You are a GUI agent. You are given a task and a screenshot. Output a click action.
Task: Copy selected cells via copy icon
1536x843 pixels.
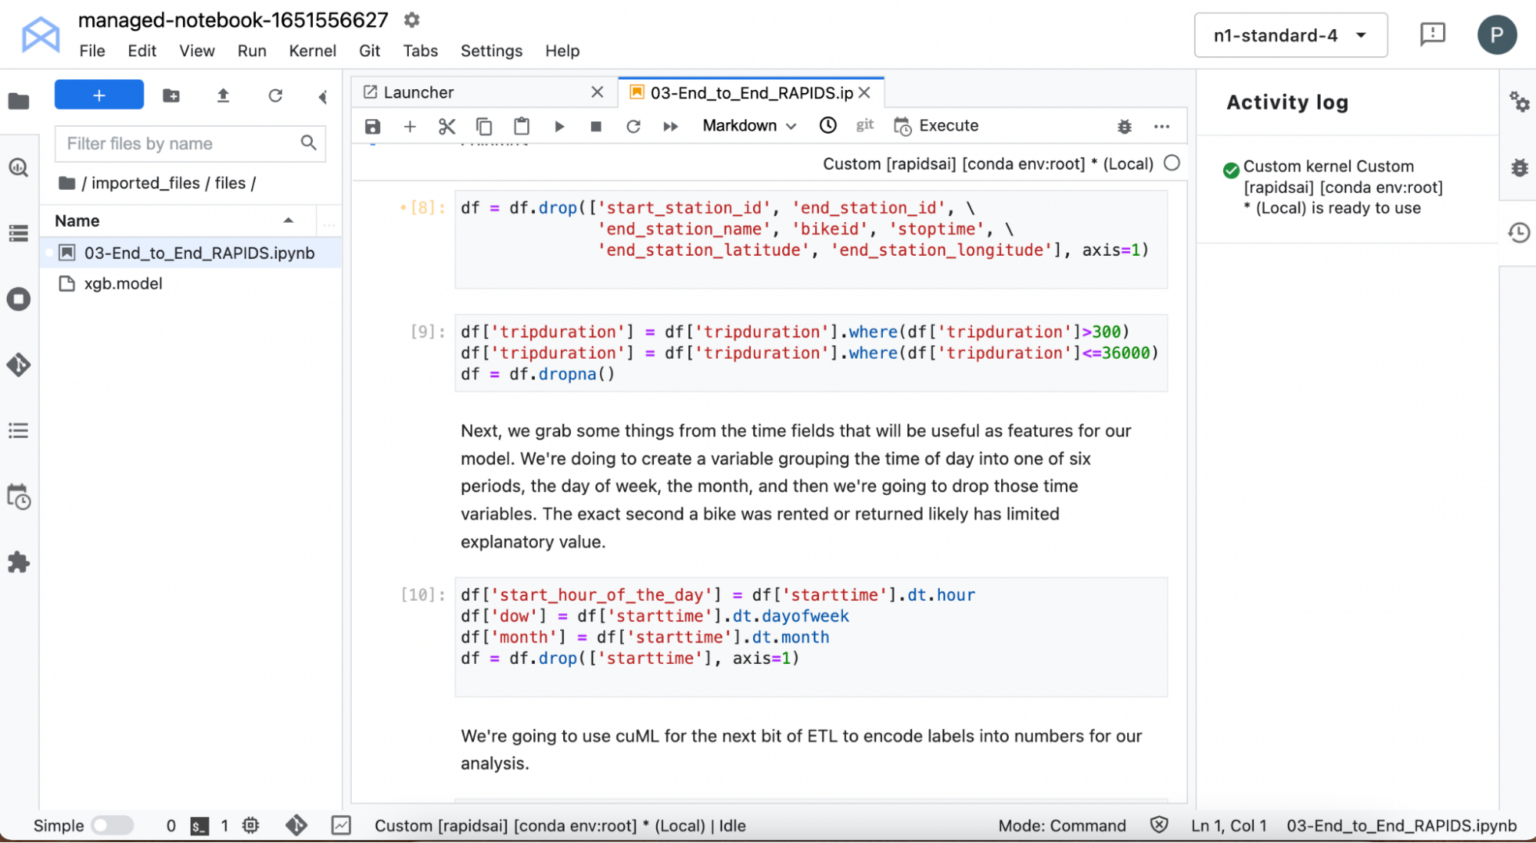pyautogui.click(x=484, y=126)
